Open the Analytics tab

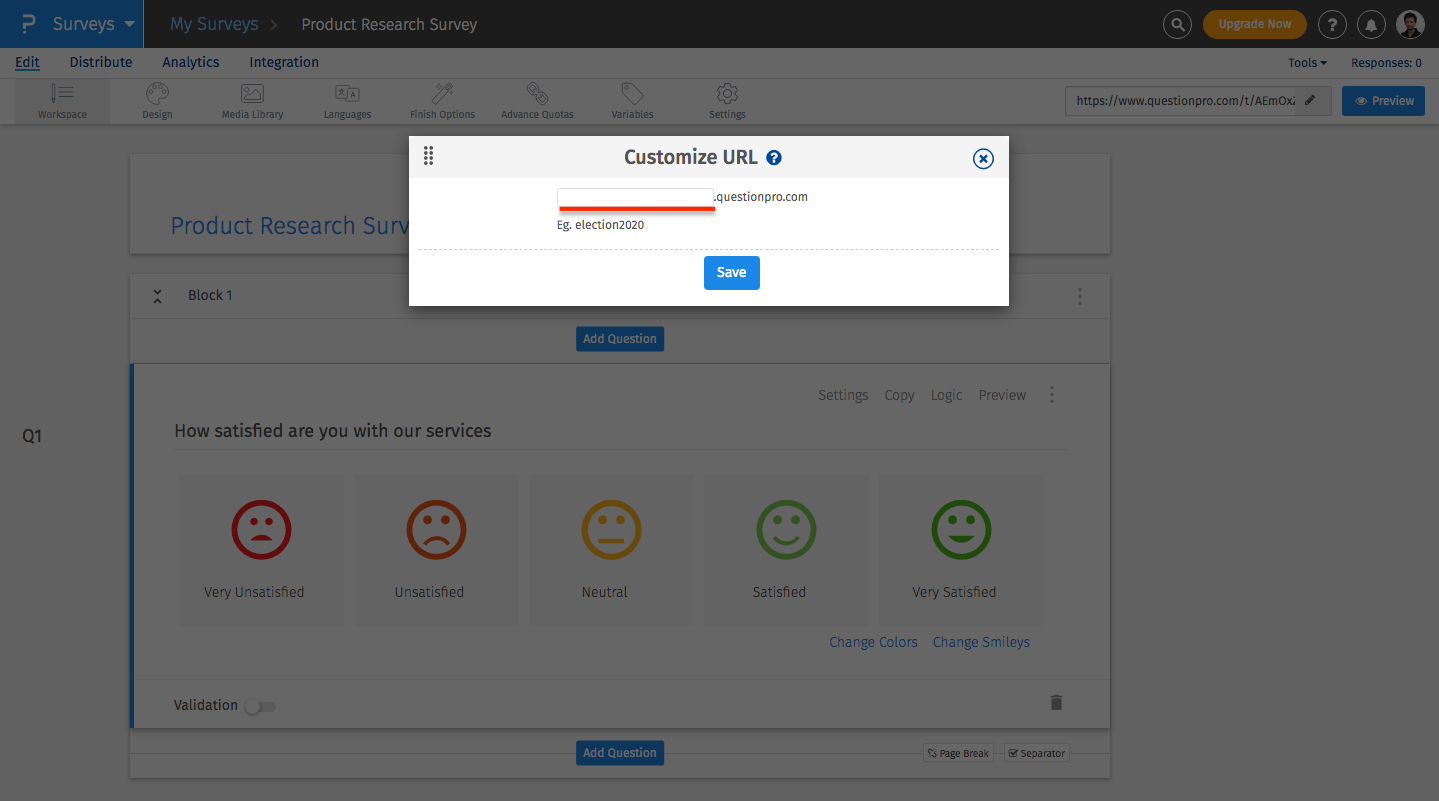coord(190,62)
